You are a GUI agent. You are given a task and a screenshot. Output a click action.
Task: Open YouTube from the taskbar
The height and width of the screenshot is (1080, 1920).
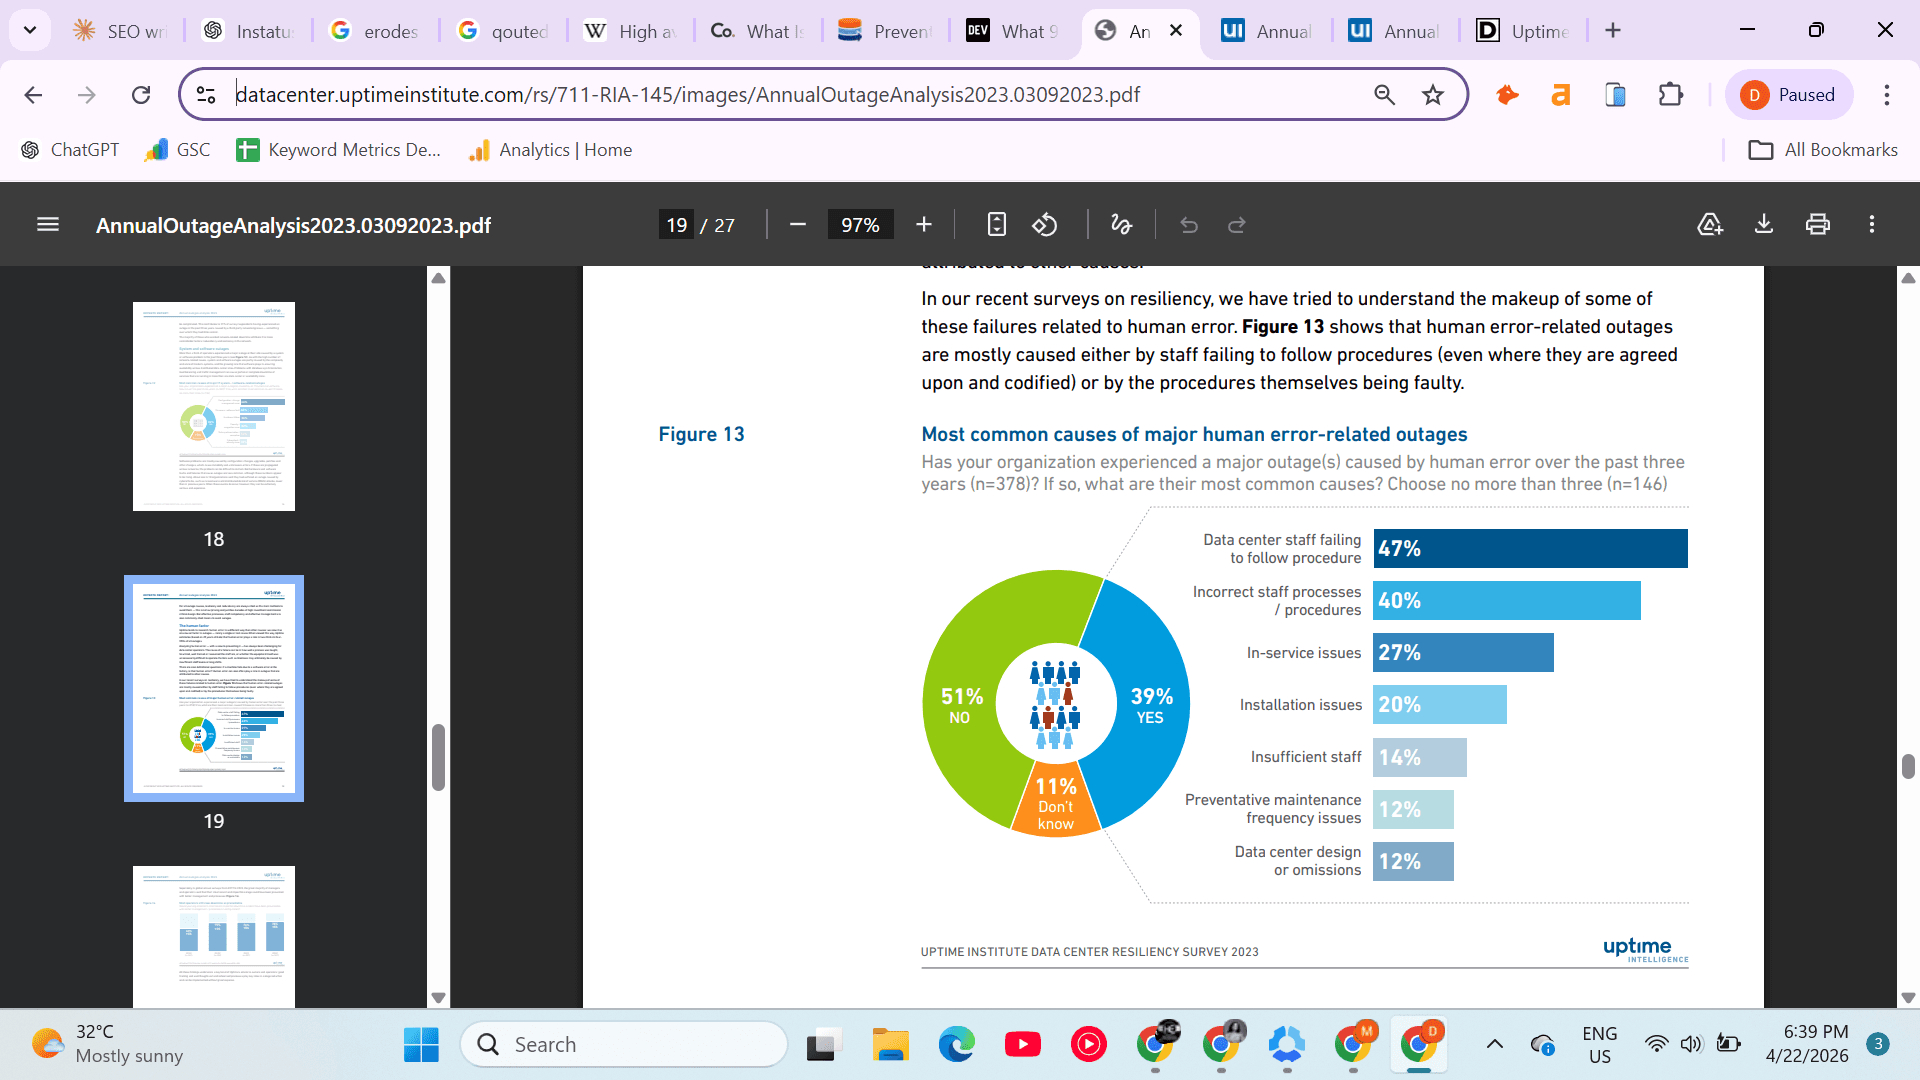1022,1045
